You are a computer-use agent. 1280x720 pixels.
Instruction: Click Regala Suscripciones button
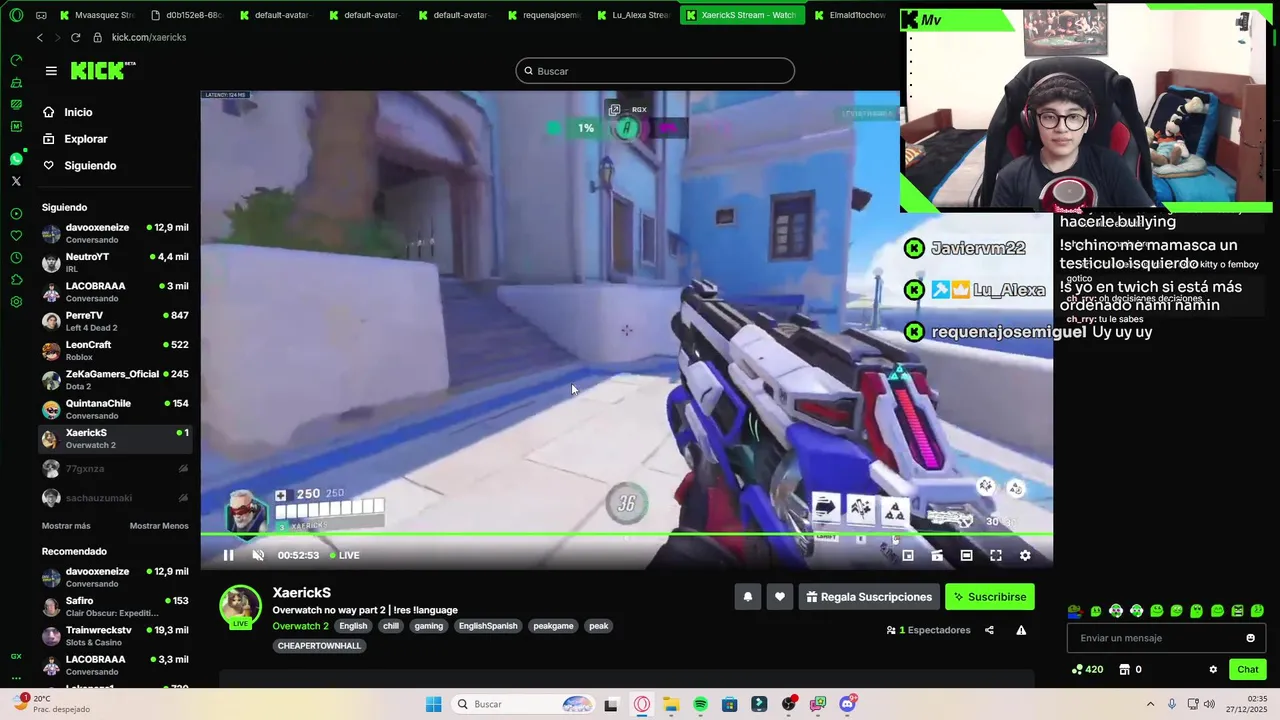pos(869,597)
